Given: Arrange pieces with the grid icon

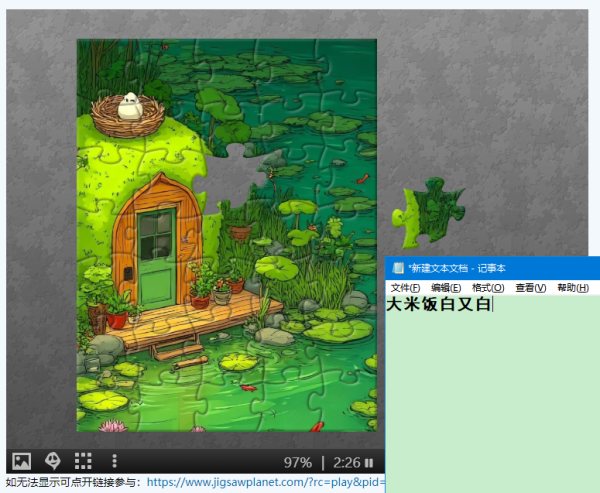Looking at the screenshot, I should (84, 461).
